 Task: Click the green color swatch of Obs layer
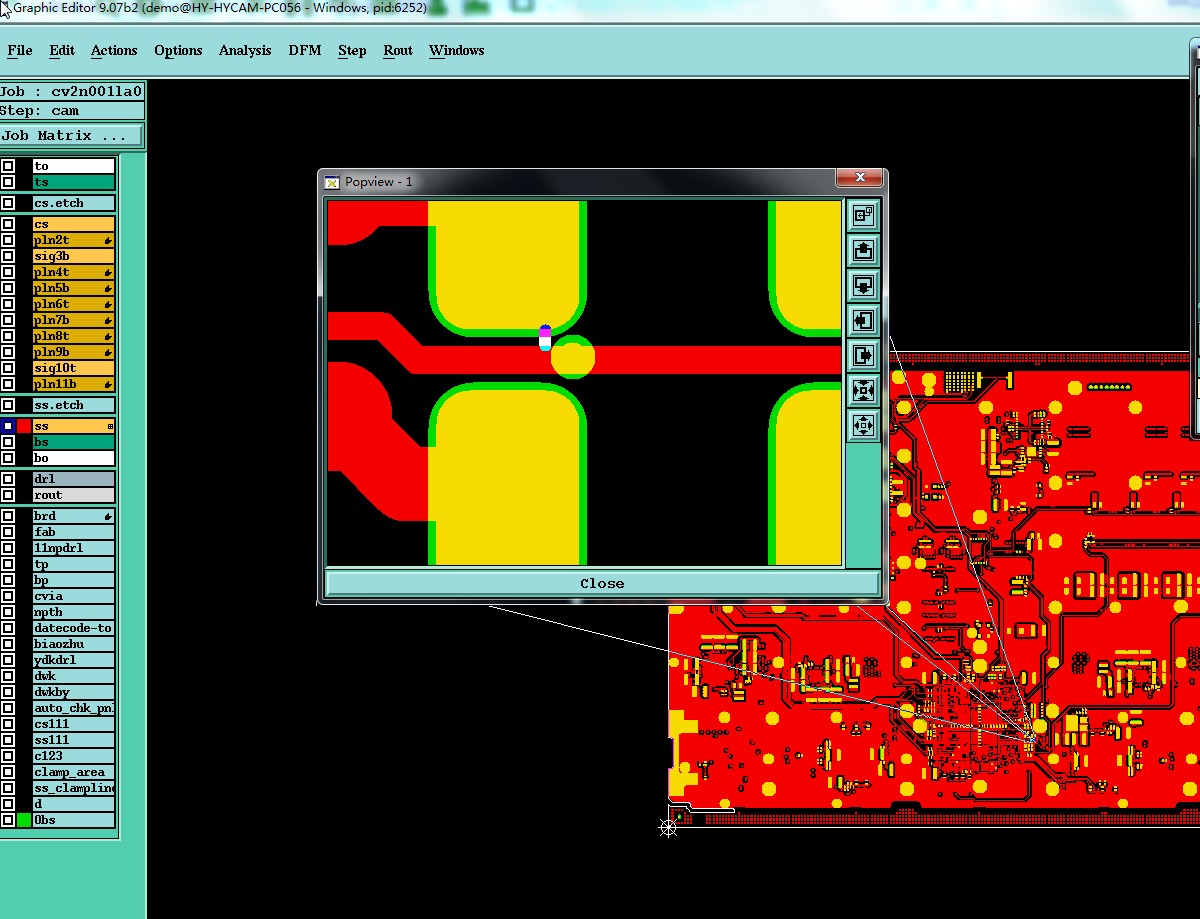click(x=24, y=820)
